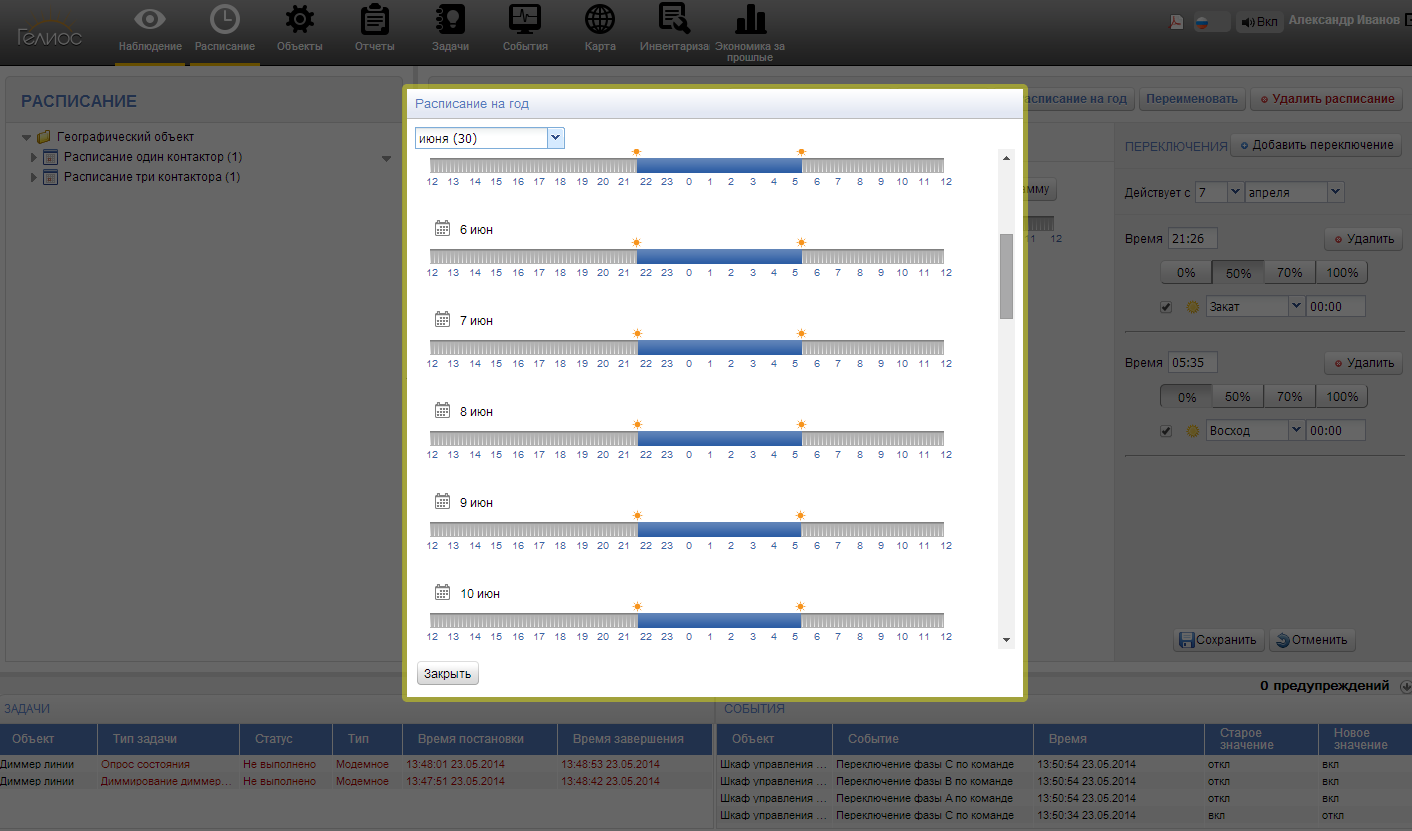
Task: Click the calendar icon beside 8 июн
Action: pyautogui.click(x=443, y=411)
